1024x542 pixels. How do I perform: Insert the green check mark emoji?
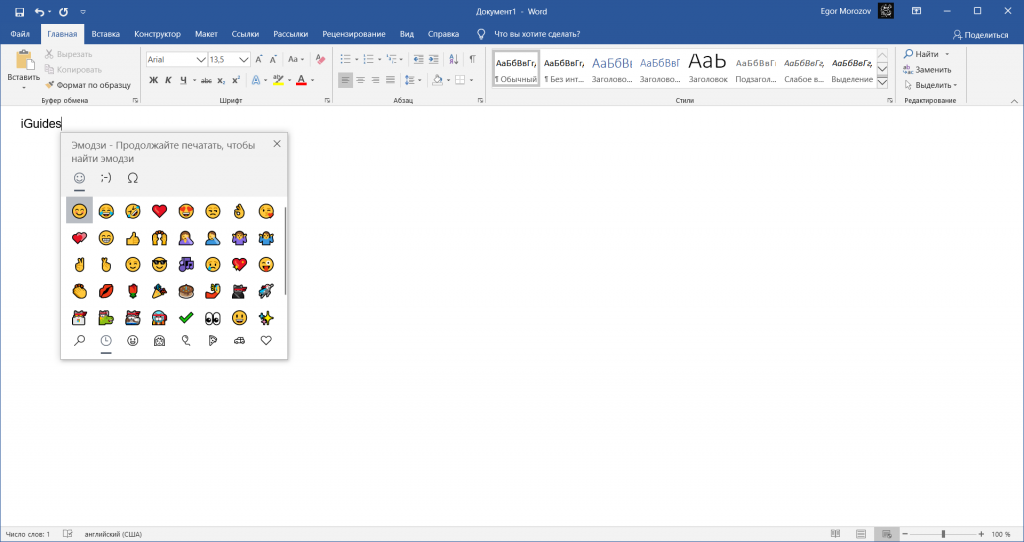click(x=185, y=318)
